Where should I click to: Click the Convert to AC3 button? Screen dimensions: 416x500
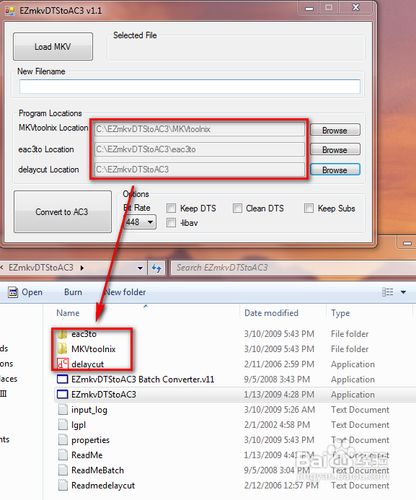[x=62, y=212]
